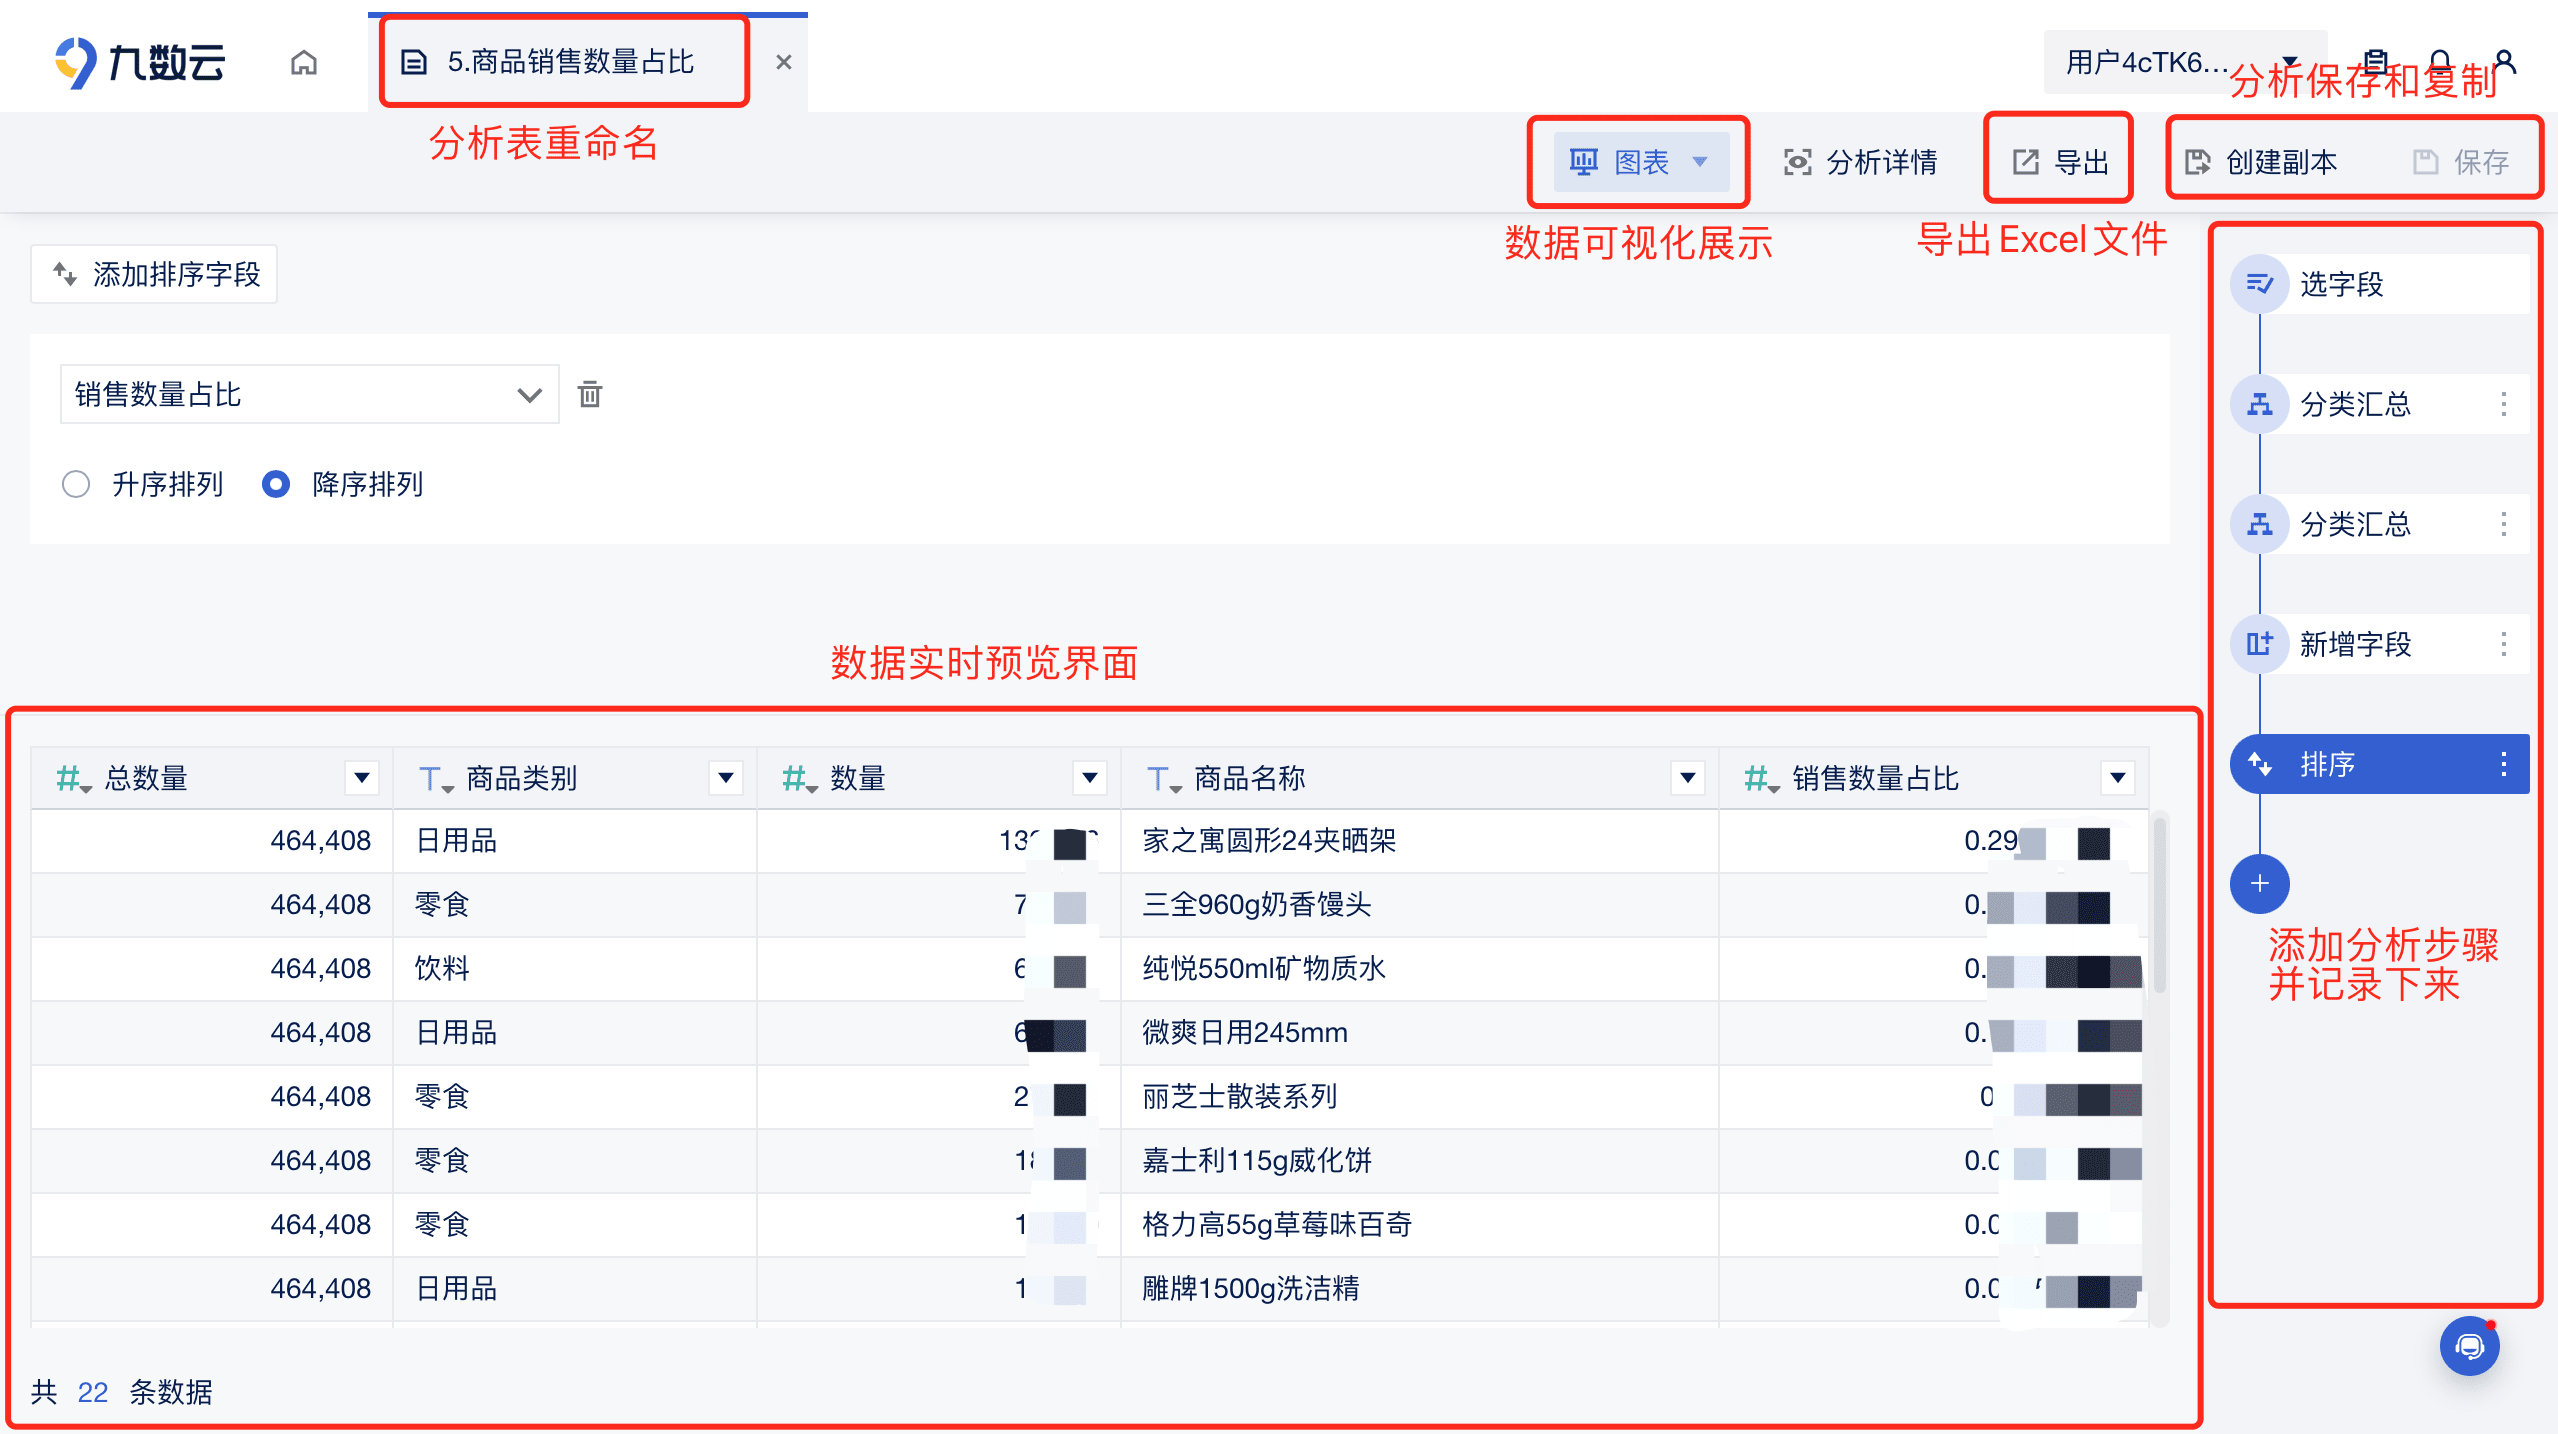The image size is (2558, 1434).
Task: Open the 用户4cTK6 account dropdown
Action: click(2185, 62)
